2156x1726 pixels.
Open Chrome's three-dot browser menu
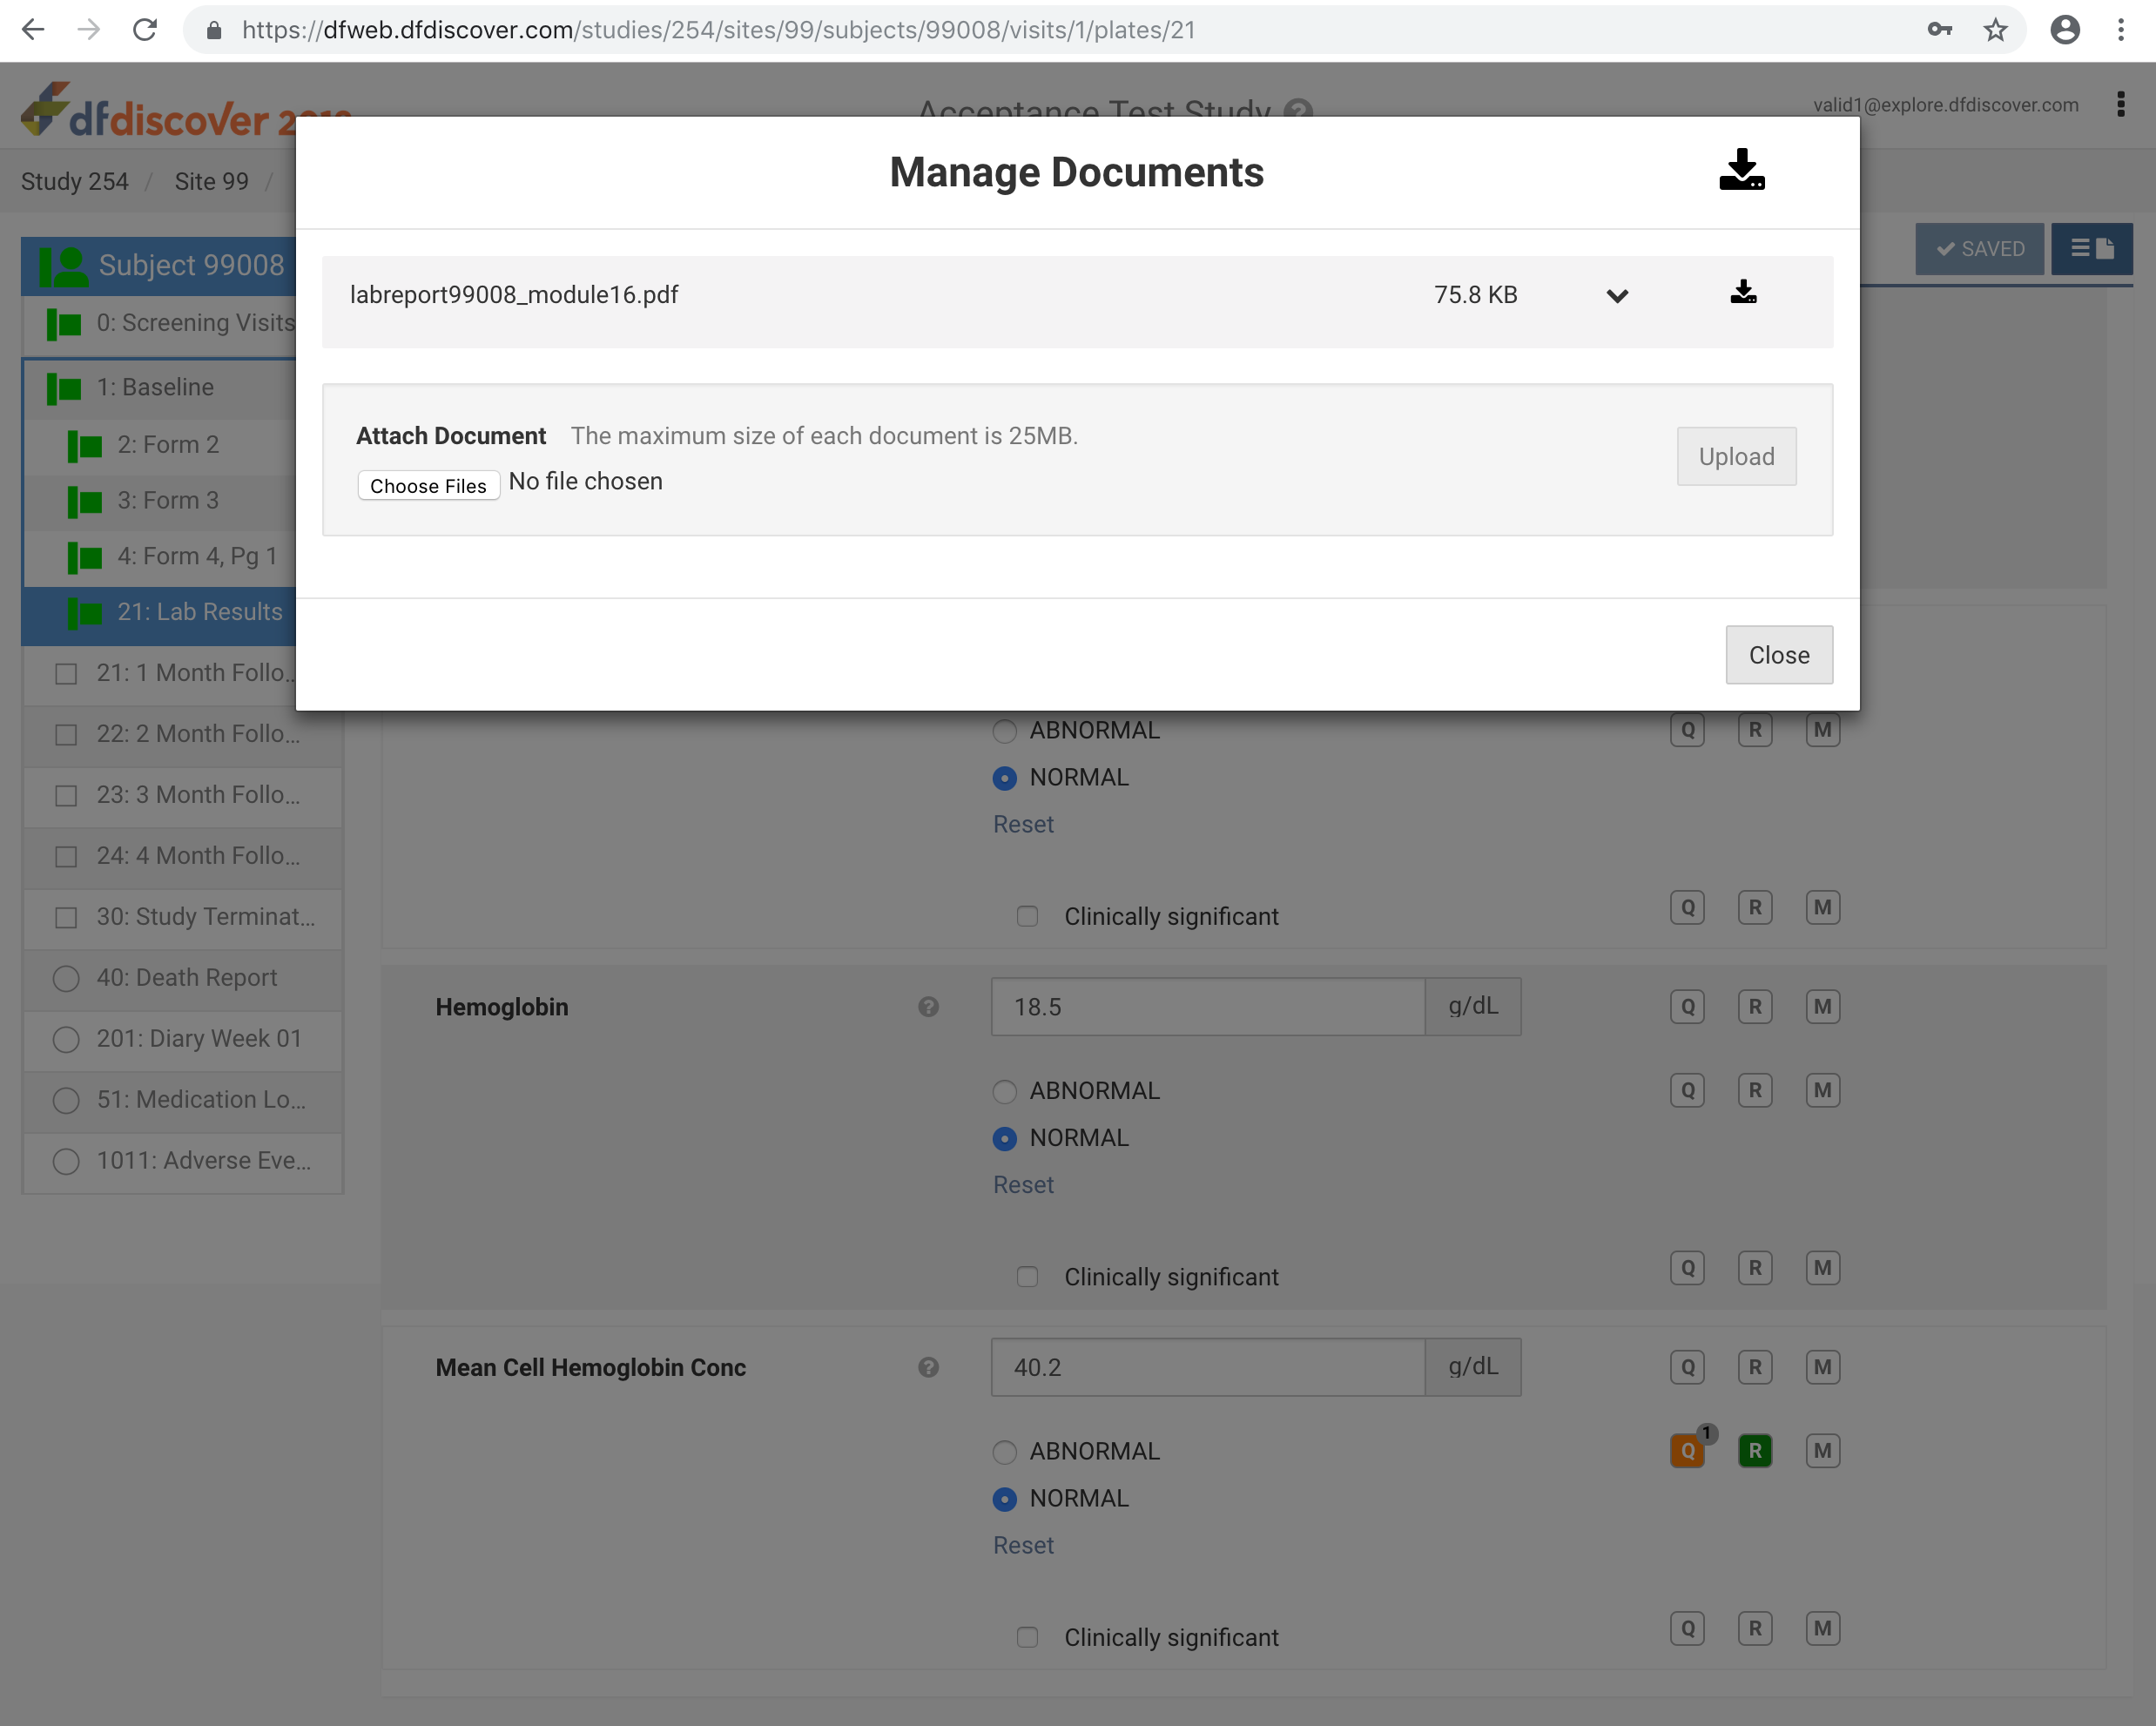[2120, 30]
